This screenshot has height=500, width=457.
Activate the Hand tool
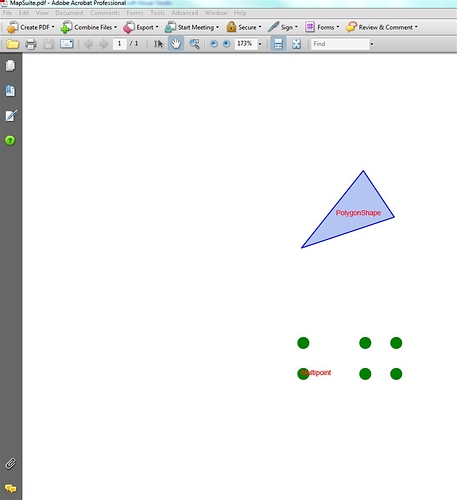pyautogui.click(x=176, y=44)
